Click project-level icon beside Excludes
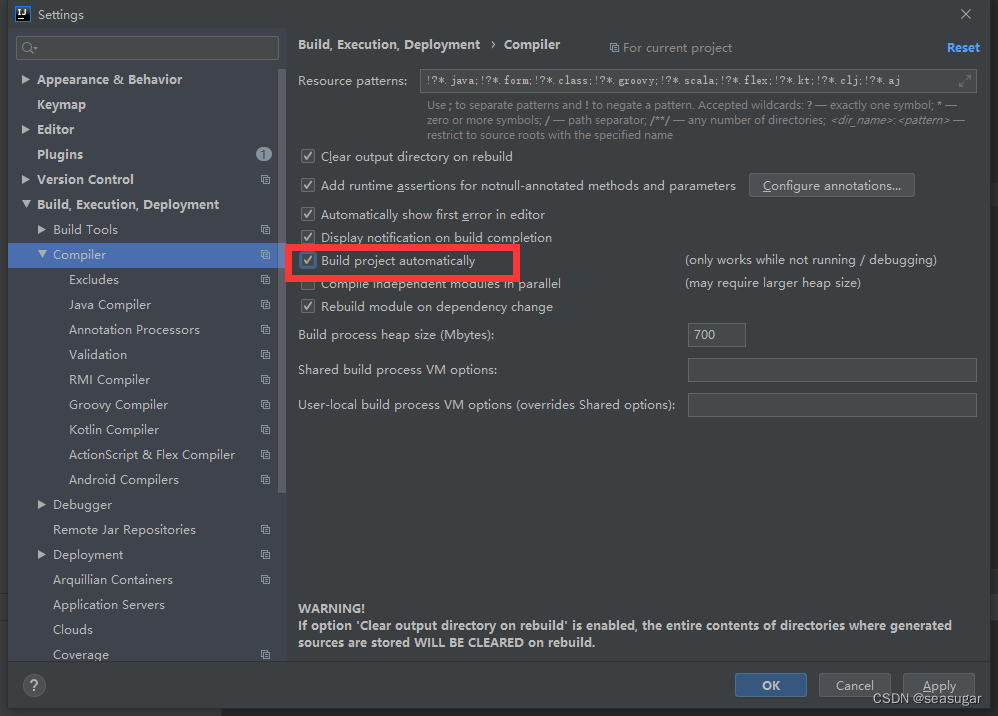Viewport: 998px width, 716px height. [265, 279]
